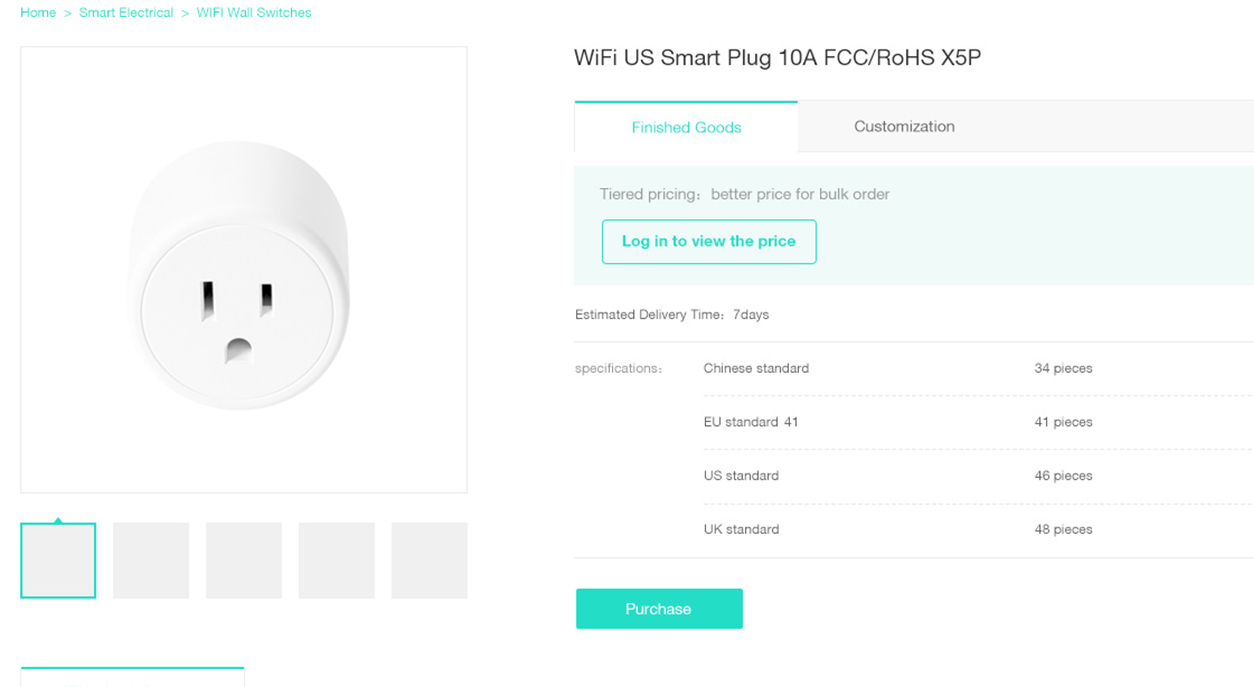1254x687 pixels.
Task: Click the 48 pieces stock count
Action: click(1063, 530)
